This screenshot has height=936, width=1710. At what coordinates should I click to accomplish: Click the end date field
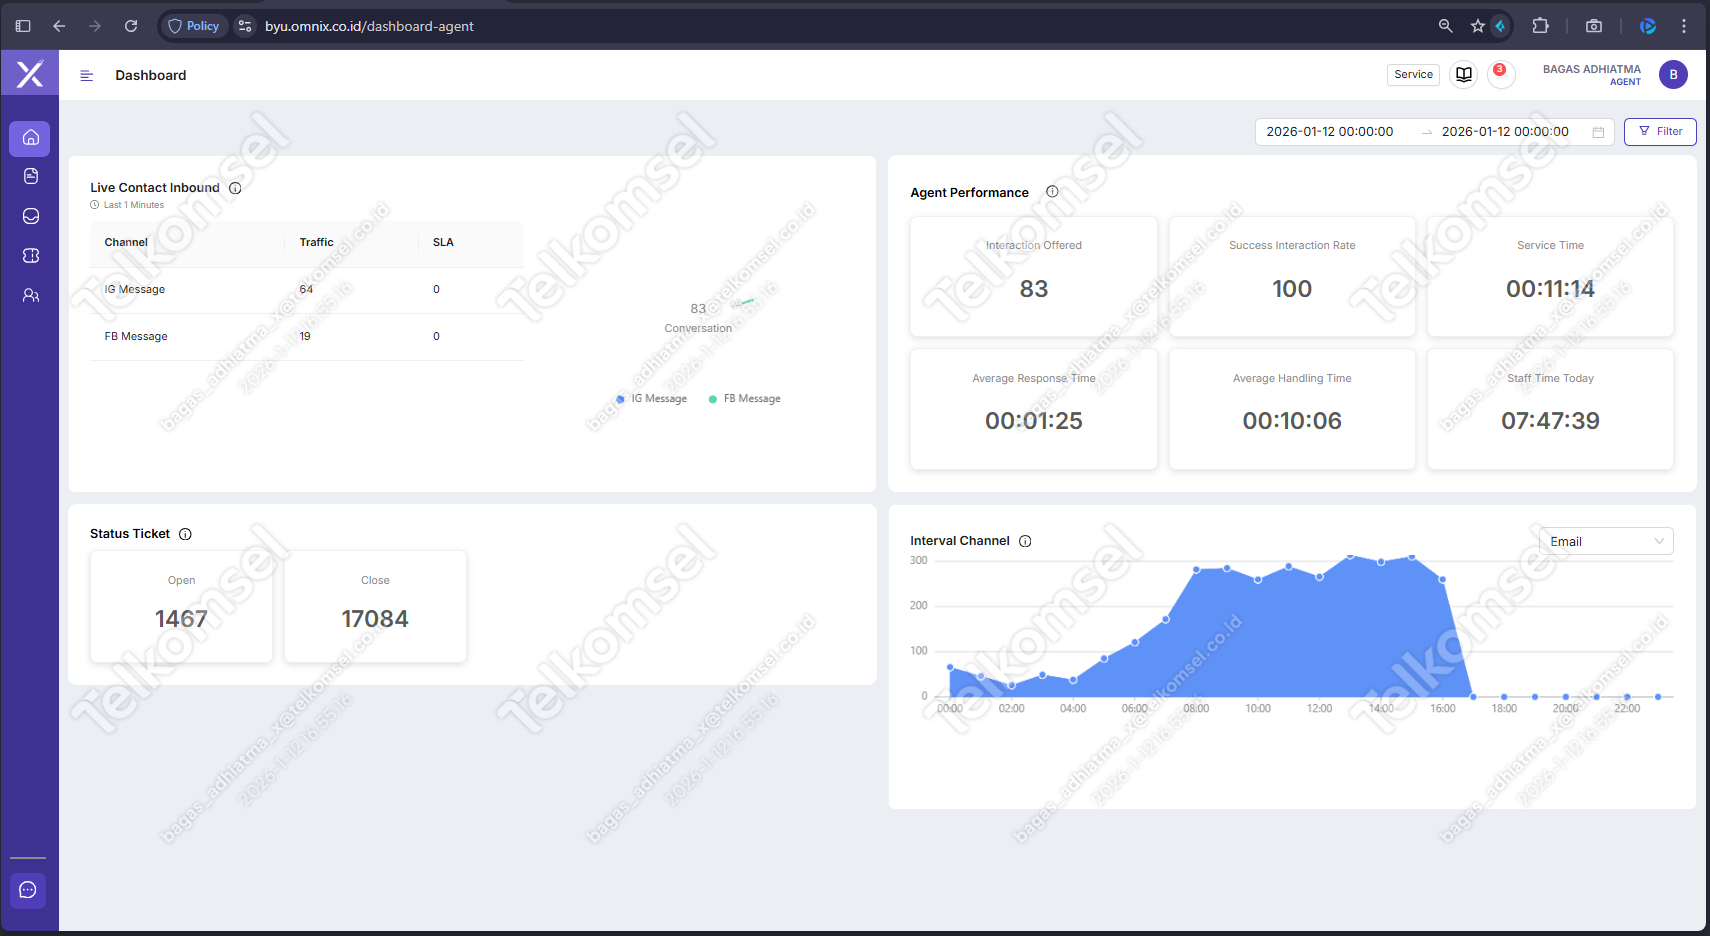[1505, 132]
